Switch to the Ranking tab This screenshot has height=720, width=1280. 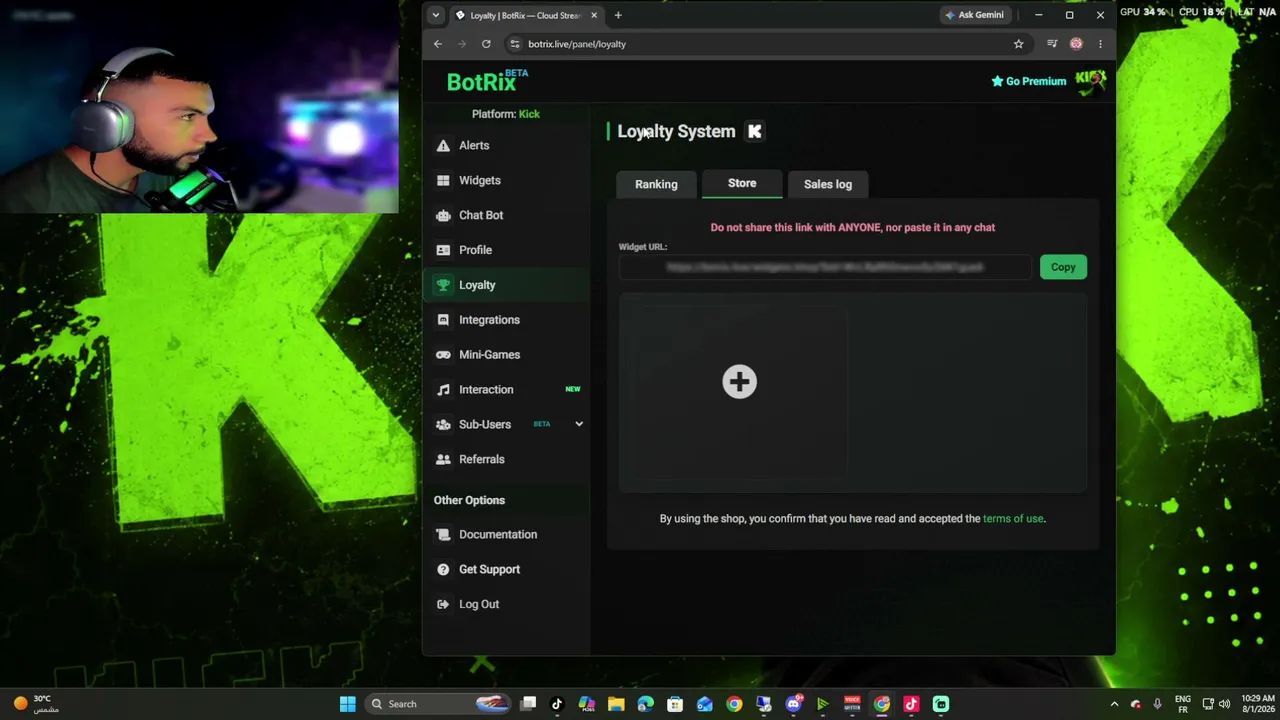click(x=656, y=184)
